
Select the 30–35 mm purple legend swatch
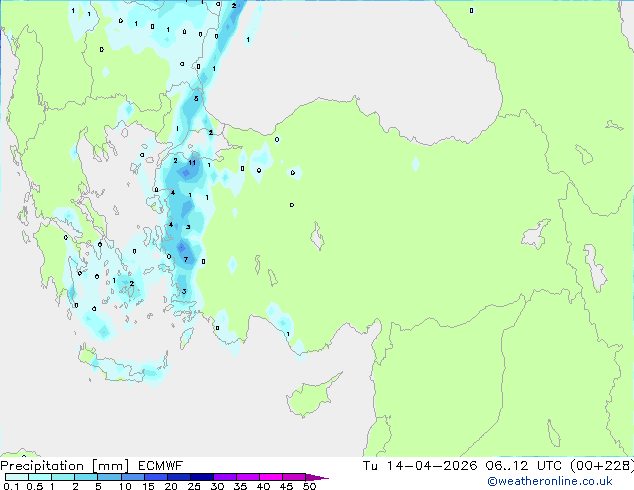coord(224,477)
